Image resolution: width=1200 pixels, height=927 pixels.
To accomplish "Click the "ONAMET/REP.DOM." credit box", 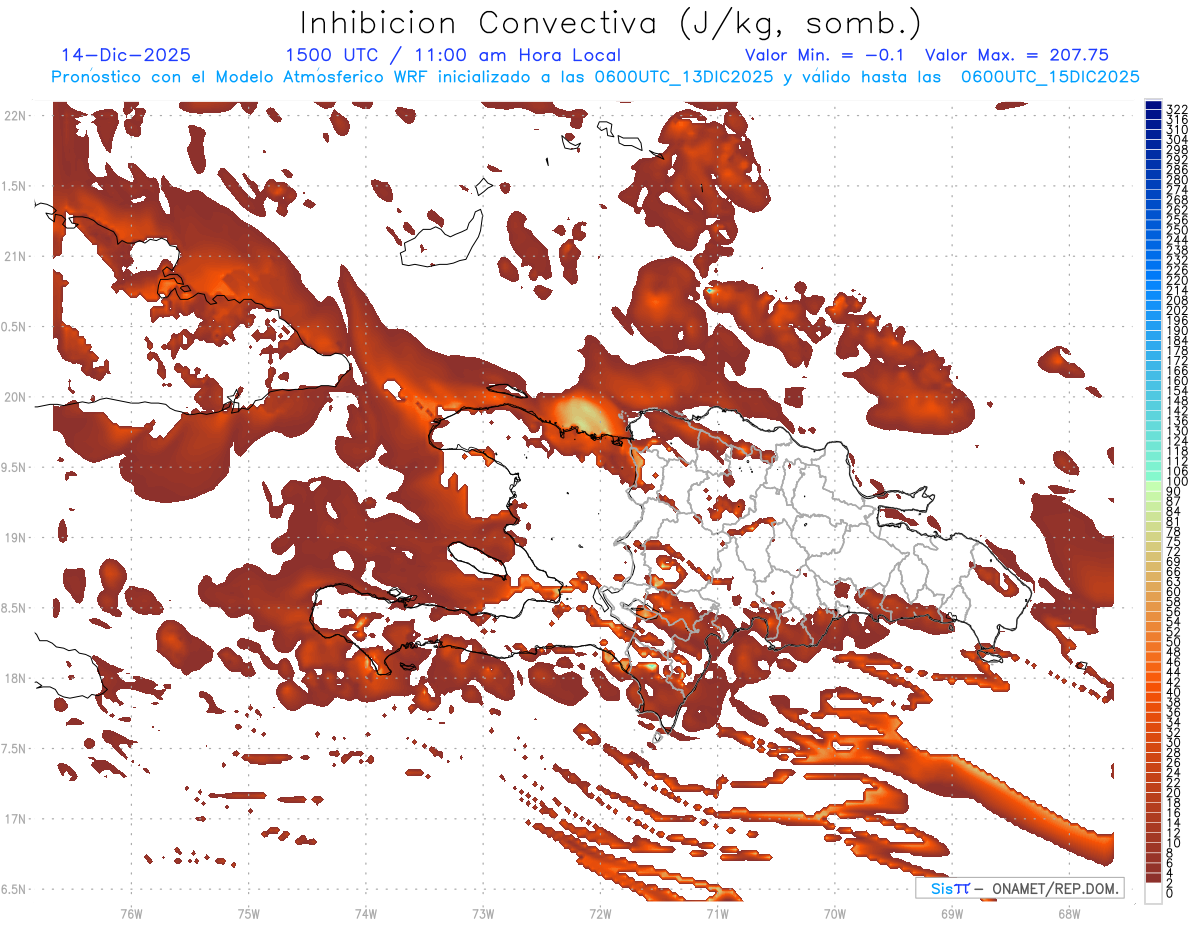I will [1019, 888].
